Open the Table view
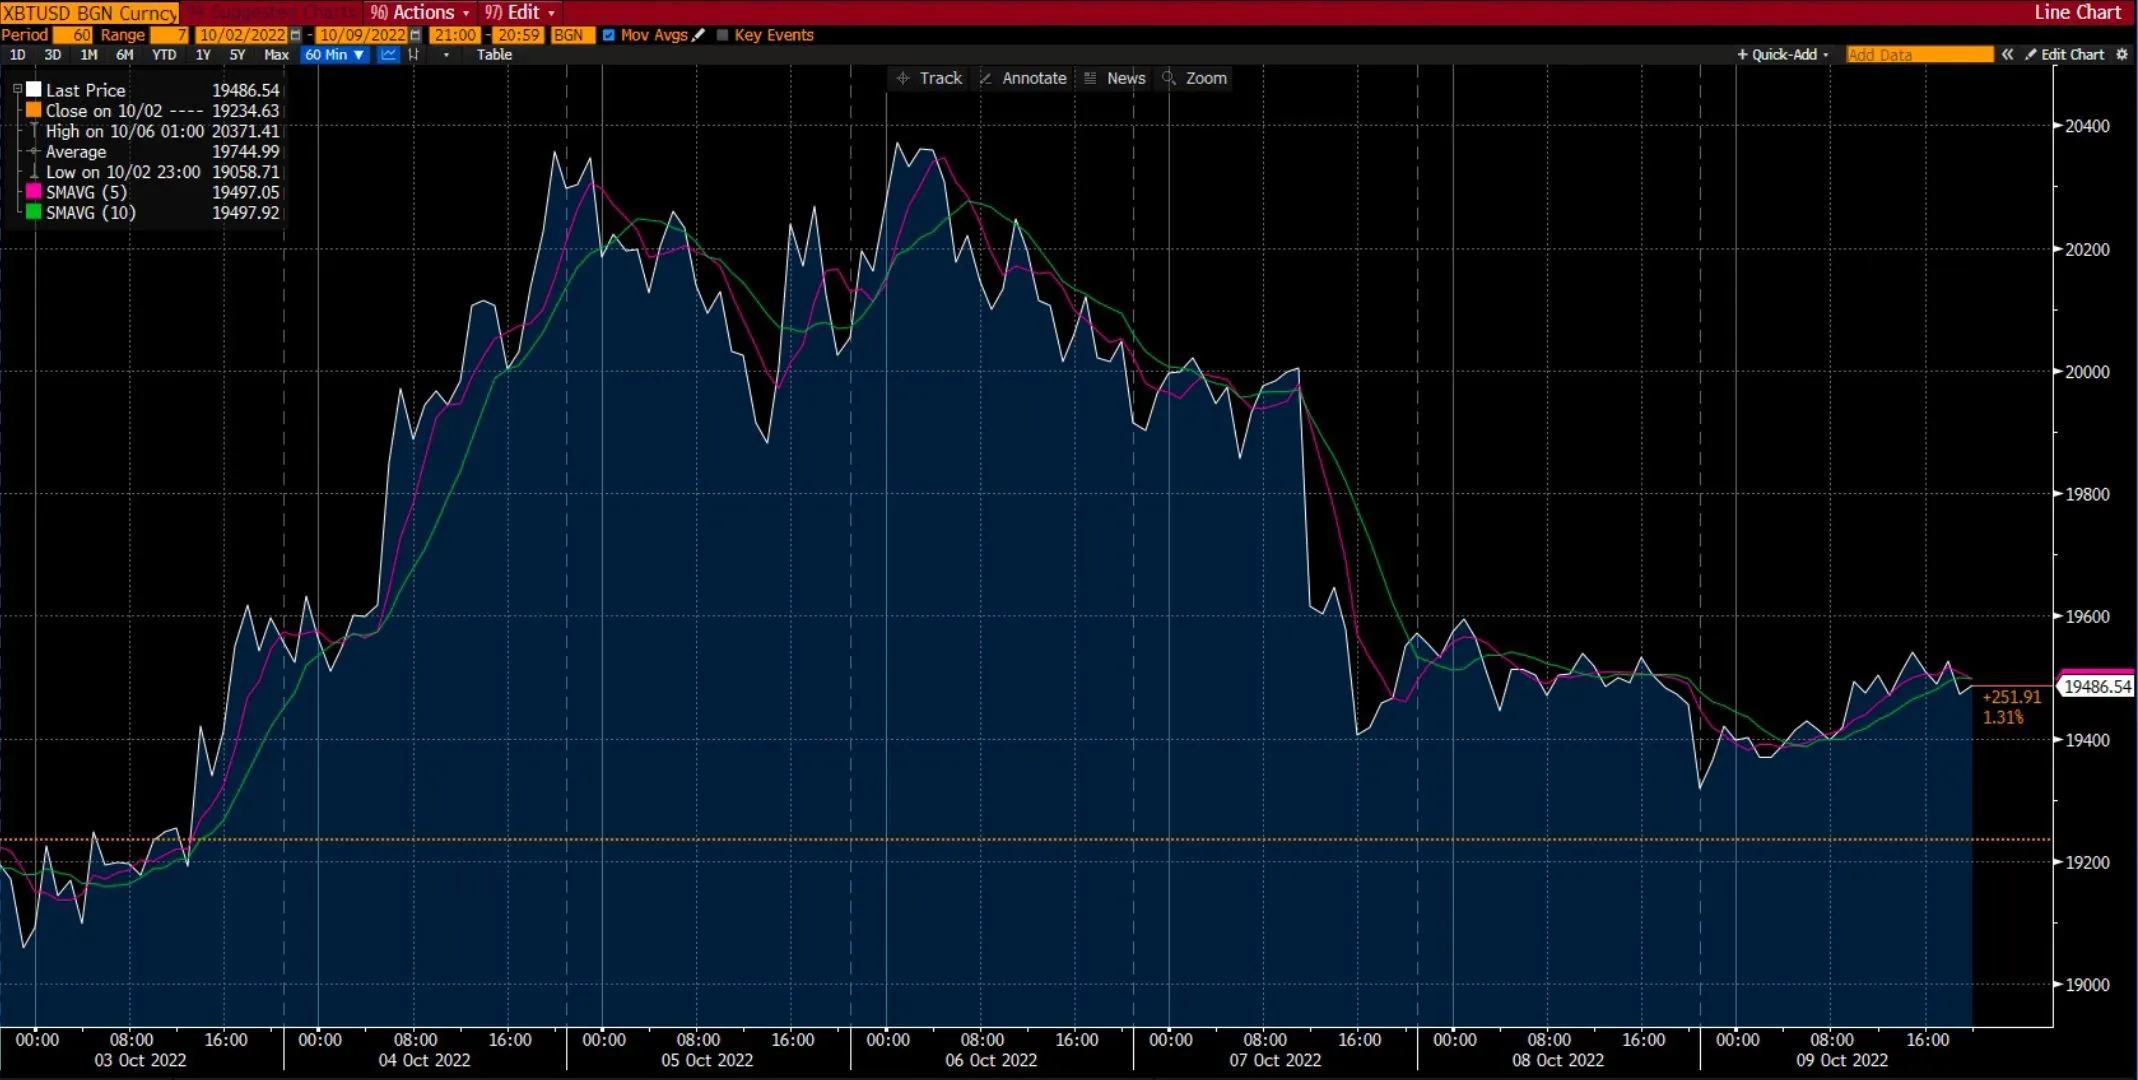The image size is (2138, 1080). [x=494, y=55]
